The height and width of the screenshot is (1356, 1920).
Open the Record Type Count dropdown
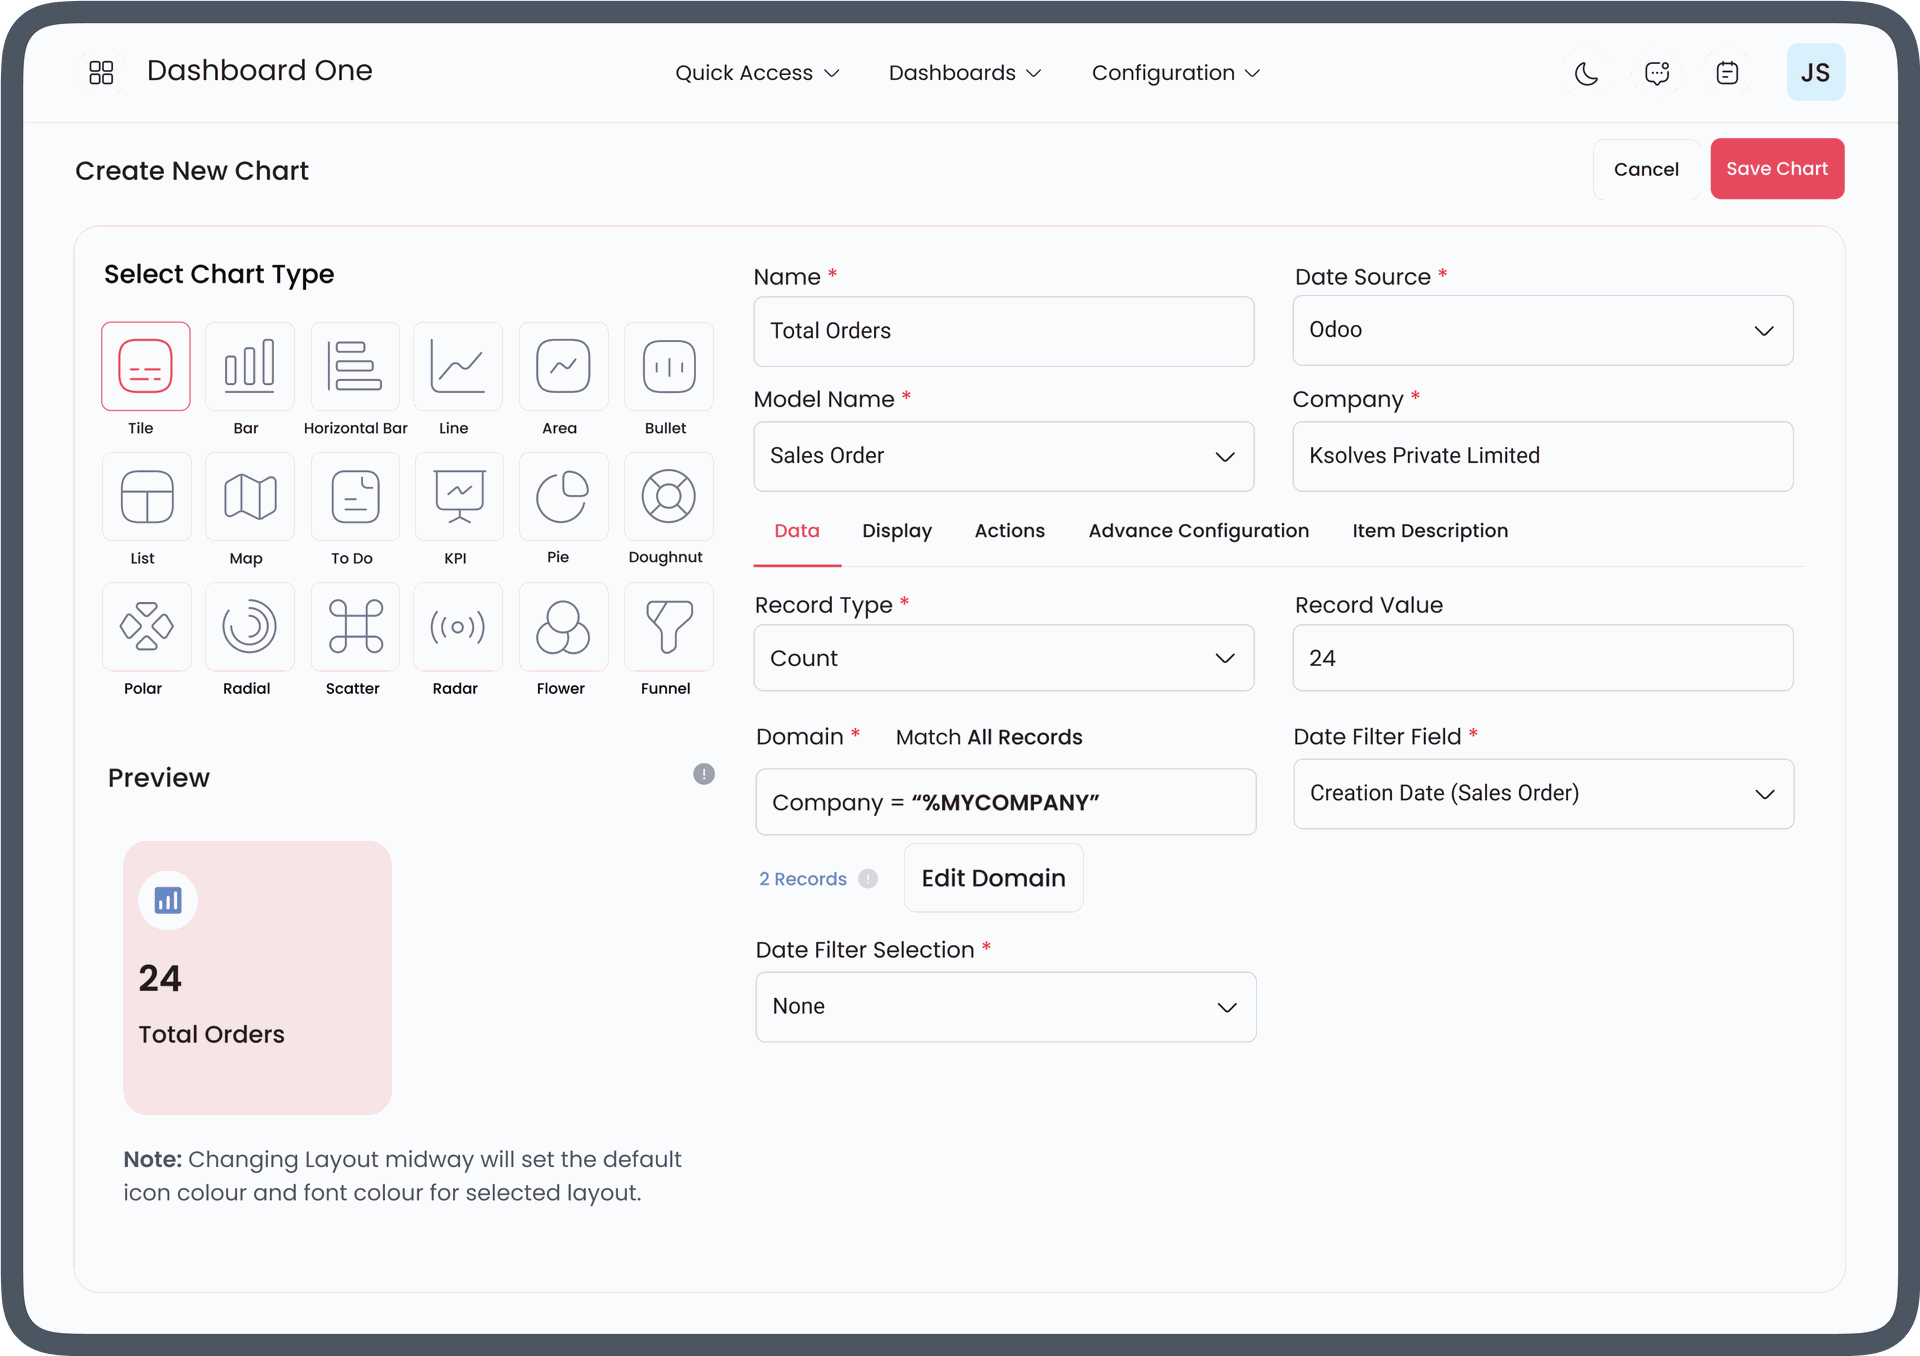click(x=1003, y=658)
